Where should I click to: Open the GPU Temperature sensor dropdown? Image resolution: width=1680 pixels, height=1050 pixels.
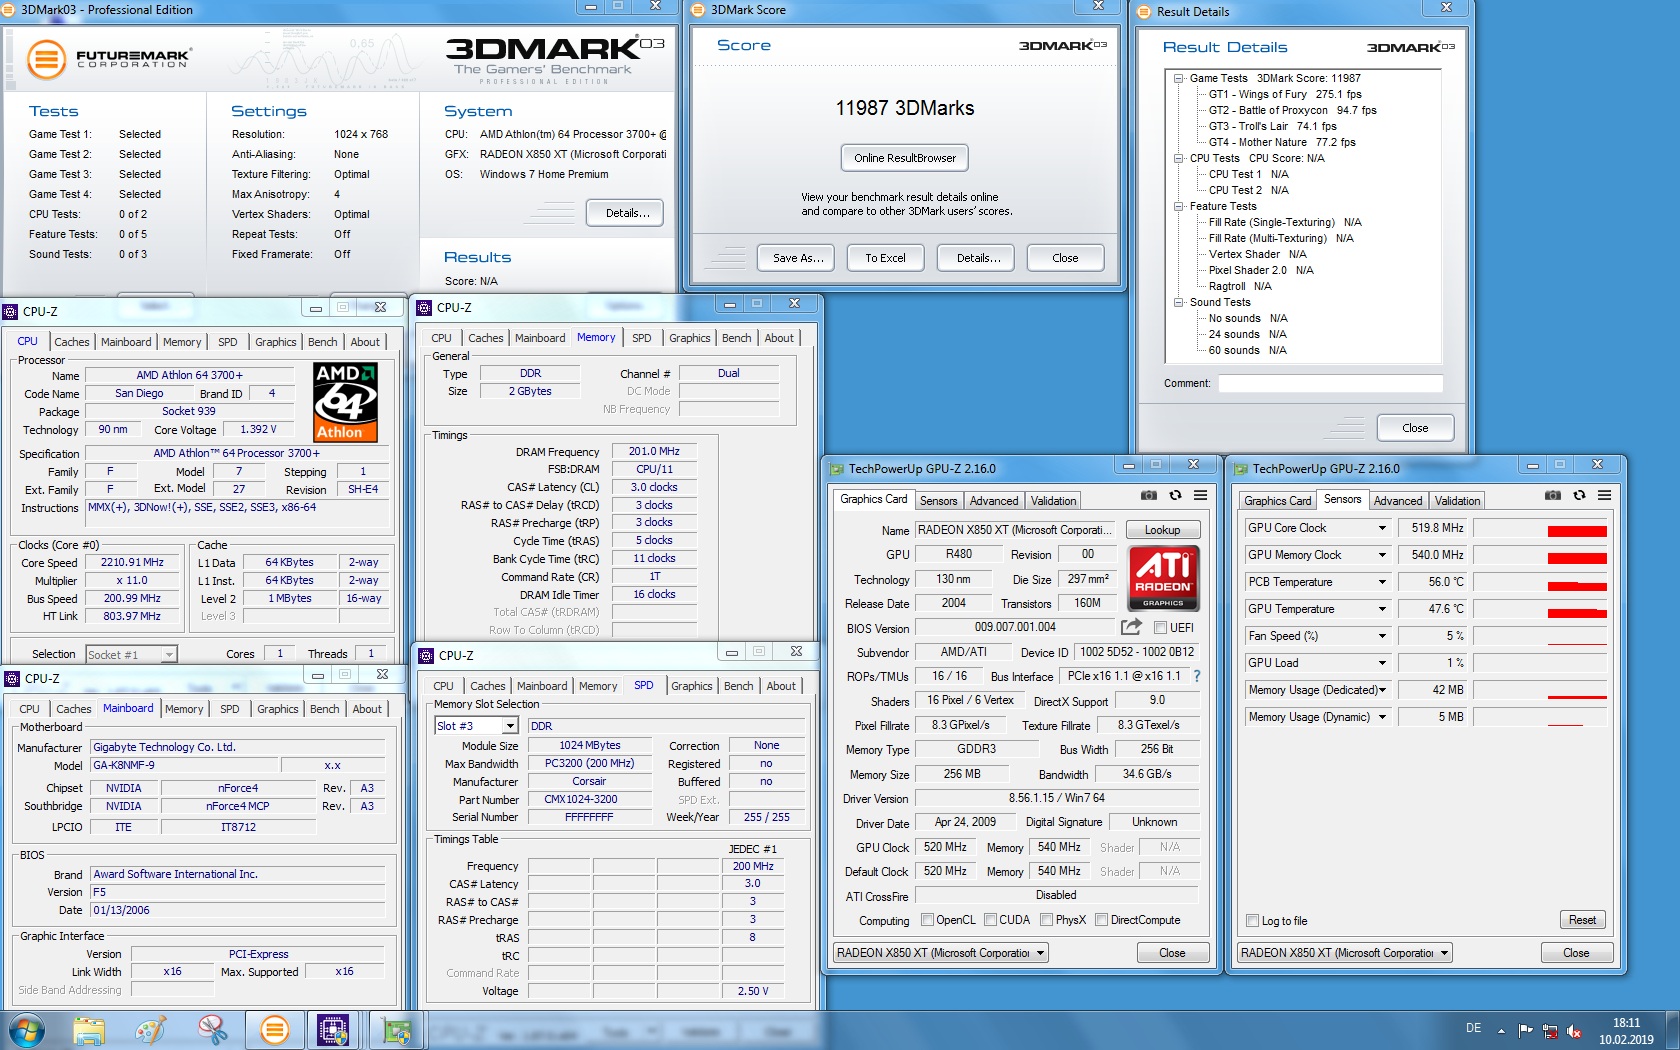[1382, 609]
